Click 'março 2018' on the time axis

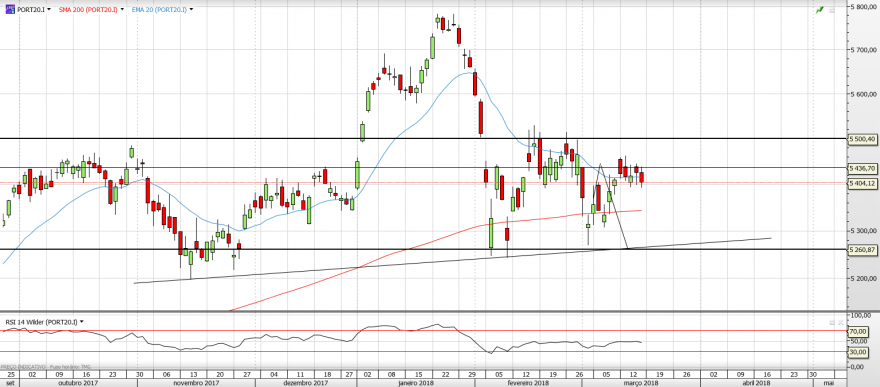point(641,383)
